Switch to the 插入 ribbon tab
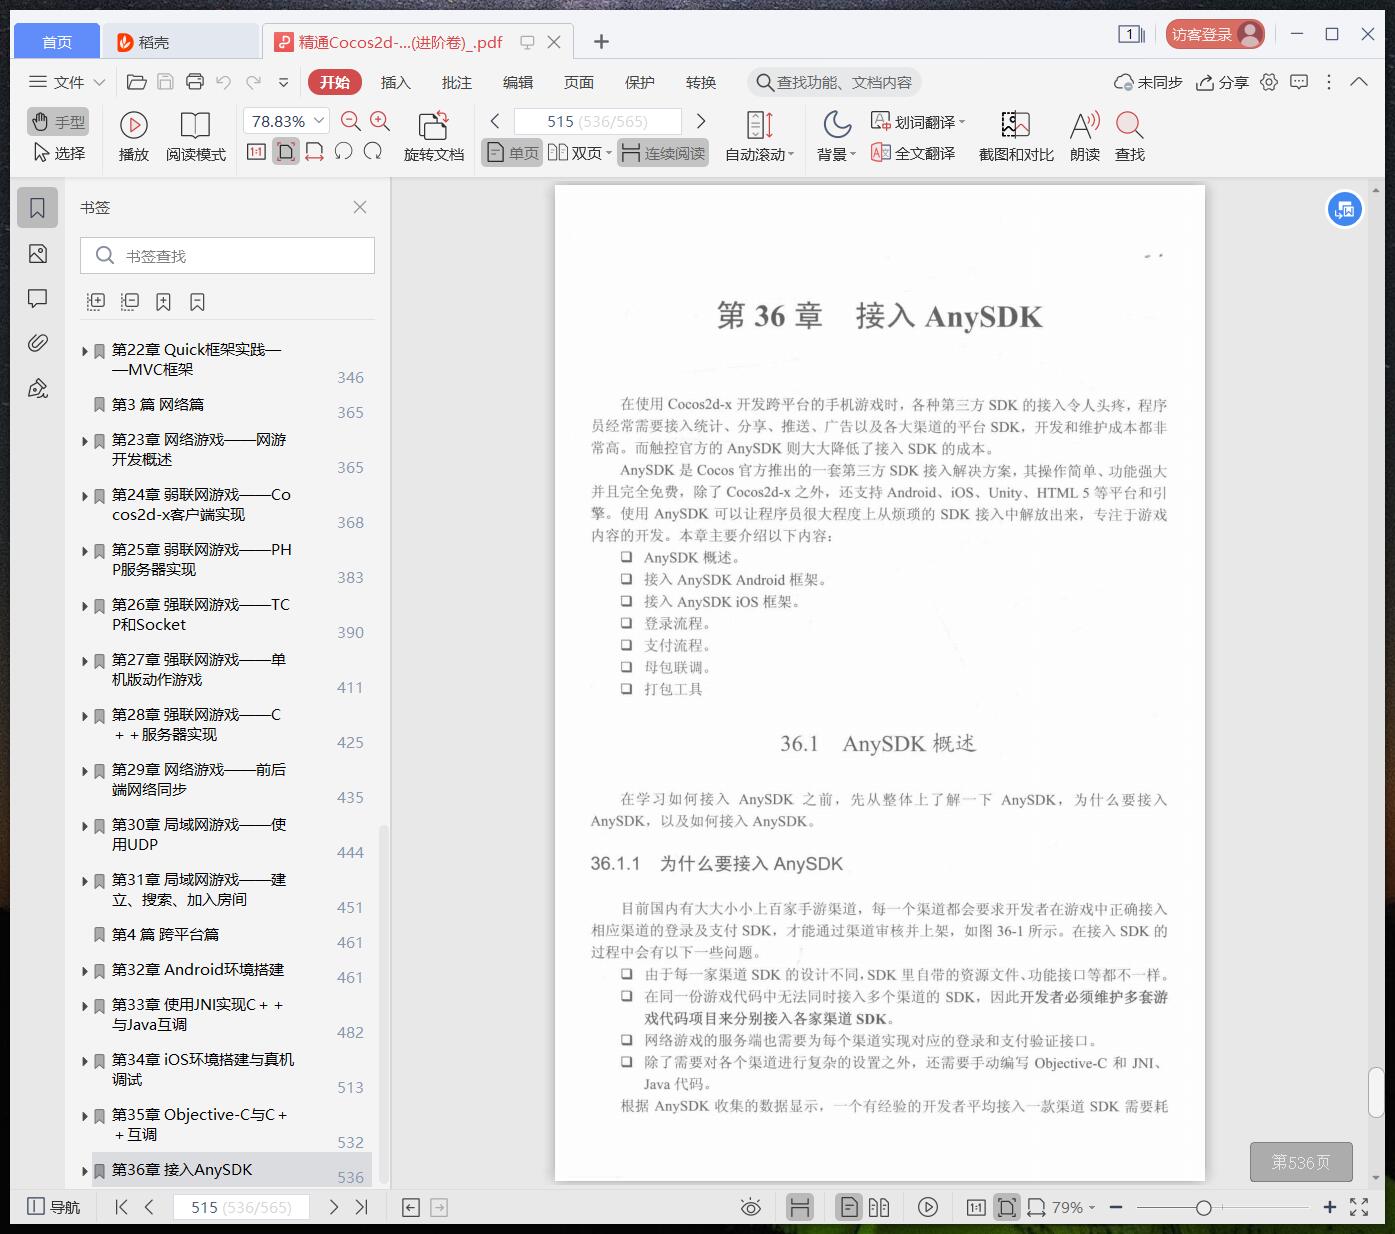The width and height of the screenshot is (1395, 1234). (396, 82)
